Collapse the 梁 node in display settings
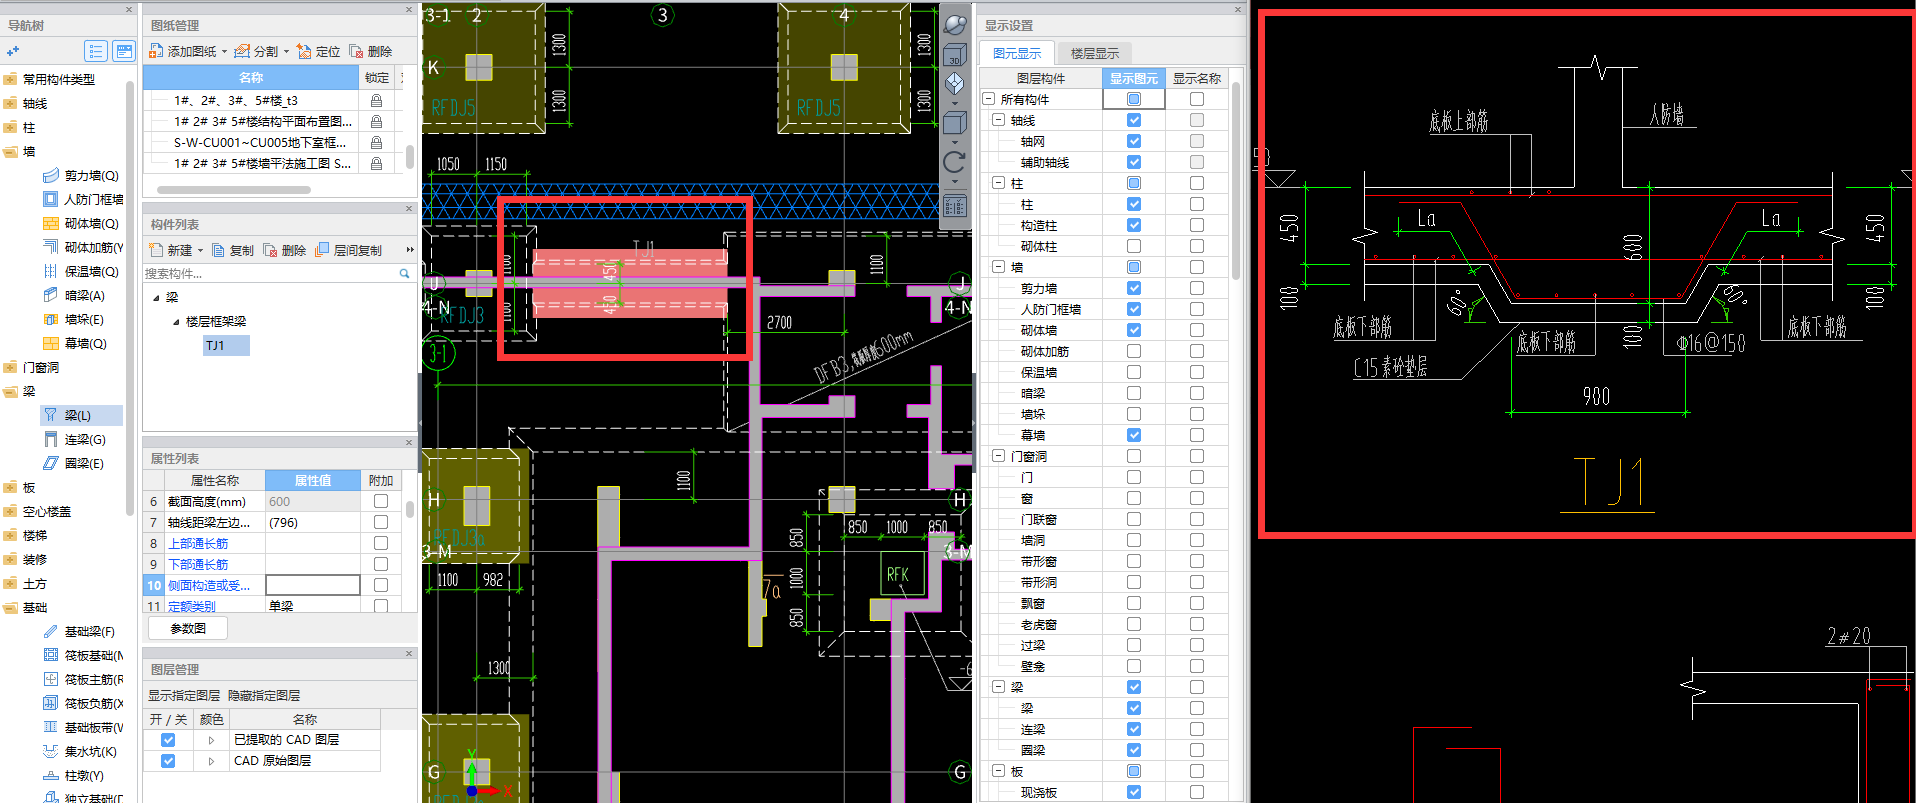The width and height of the screenshot is (1916, 803). click(x=999, y=687)
